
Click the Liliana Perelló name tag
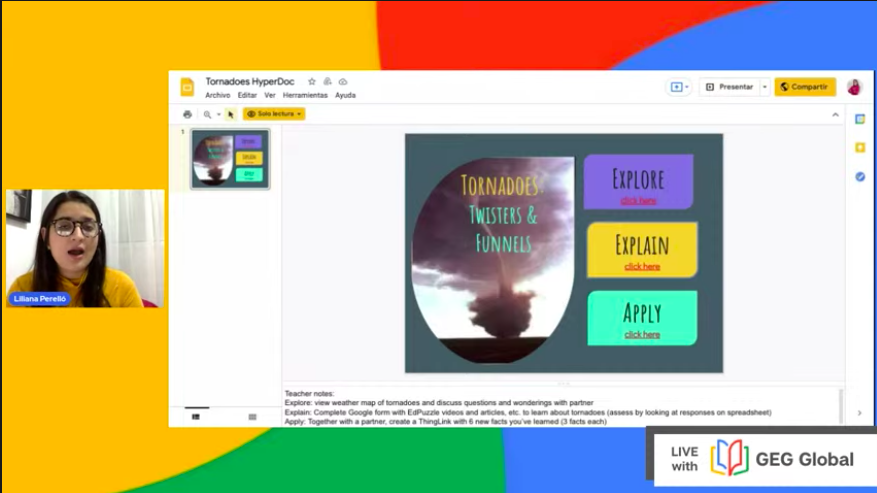point(40,299)
